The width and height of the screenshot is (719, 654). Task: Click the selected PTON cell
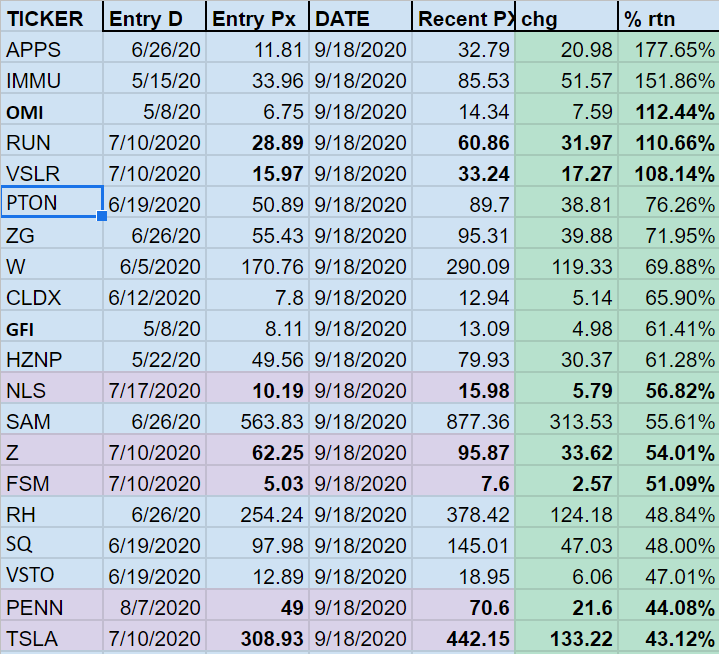tap(51, 202)
